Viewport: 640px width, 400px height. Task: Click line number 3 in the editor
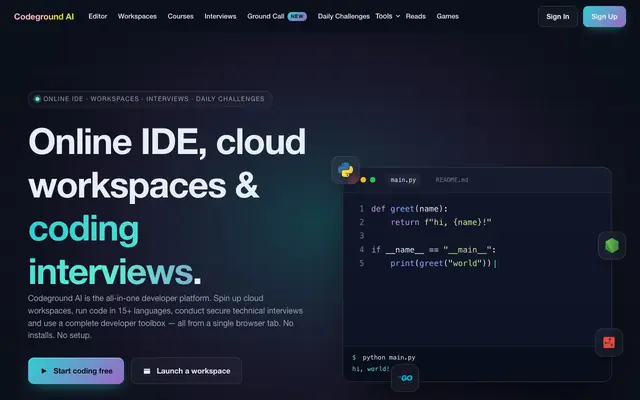tap(361, 236)
